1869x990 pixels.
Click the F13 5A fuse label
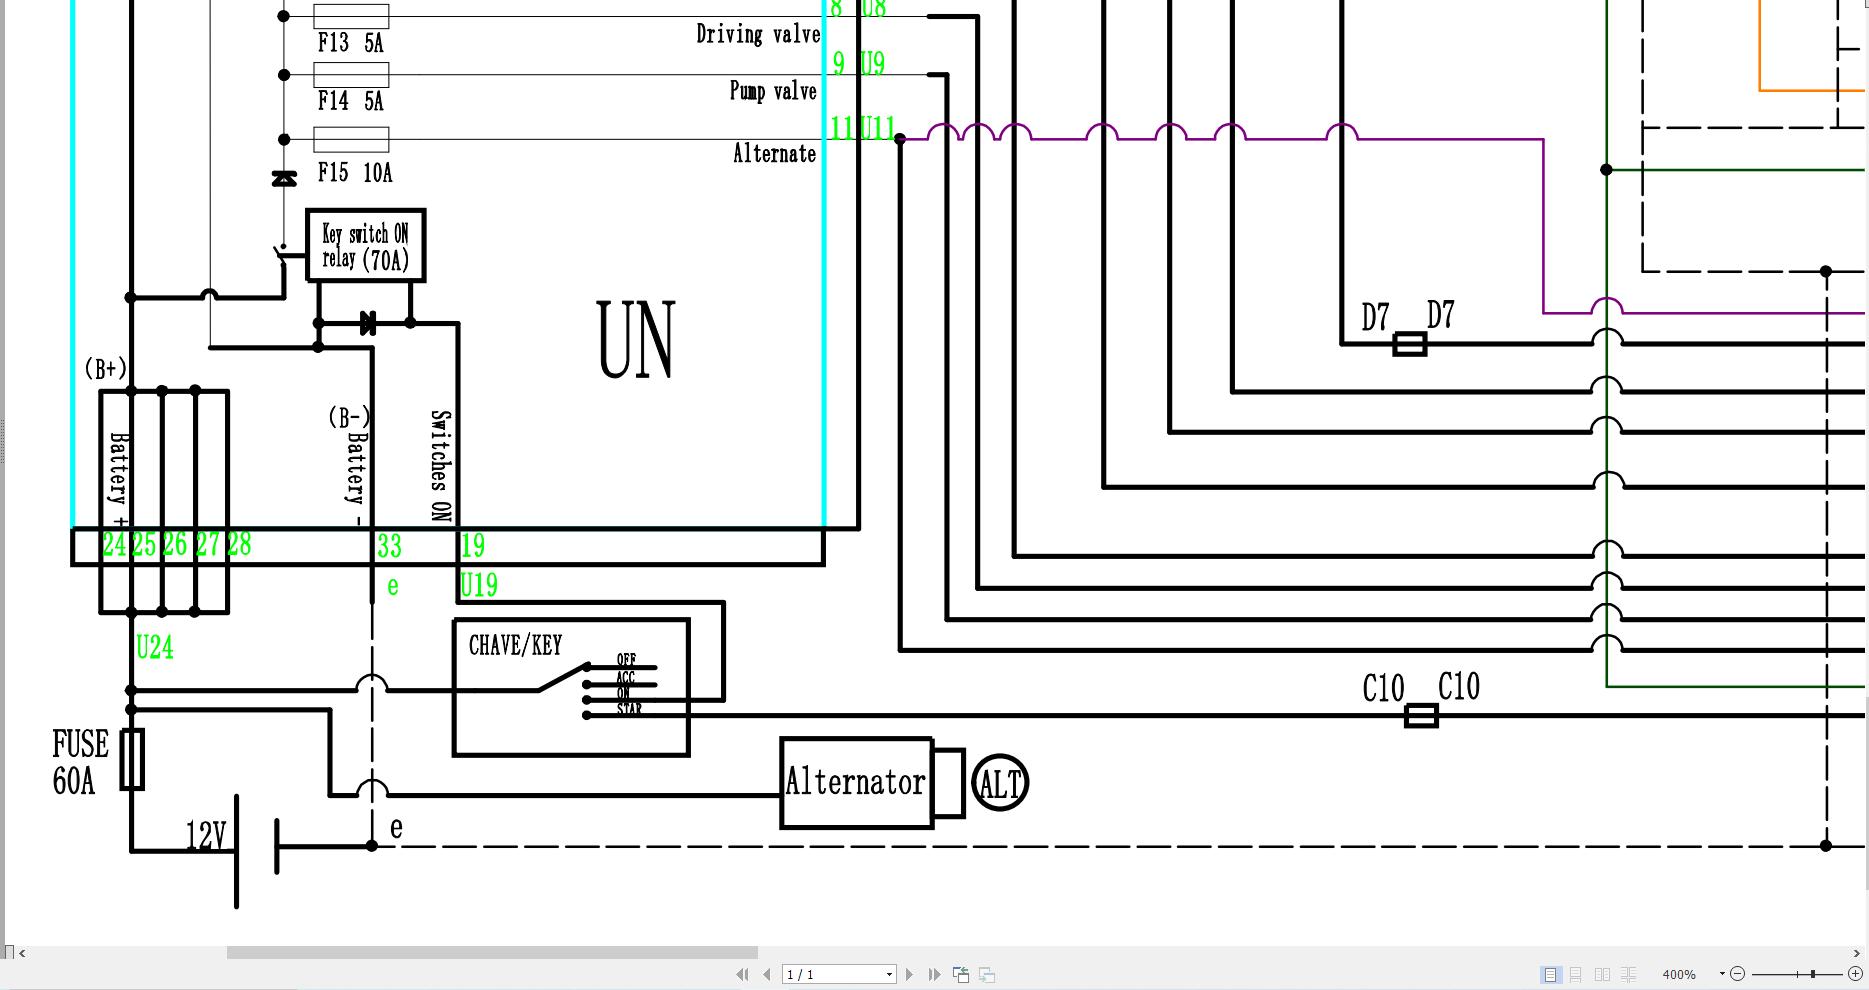coord(350,43)
